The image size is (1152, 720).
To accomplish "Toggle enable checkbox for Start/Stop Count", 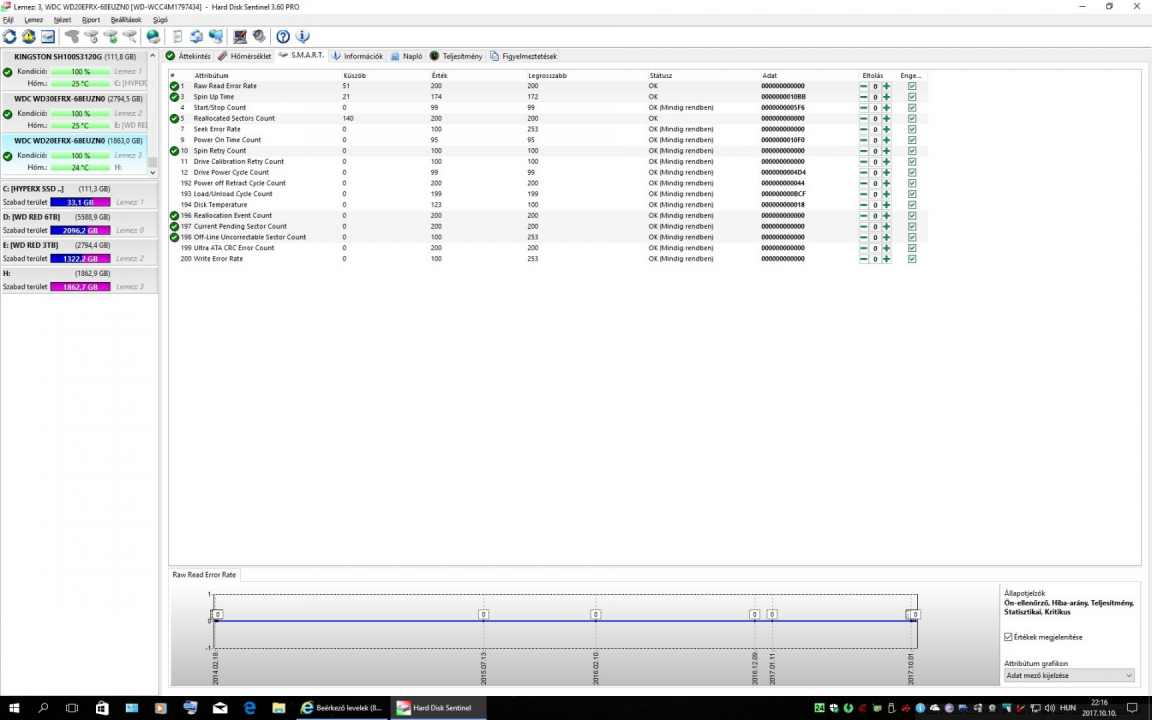I will 912,108.
